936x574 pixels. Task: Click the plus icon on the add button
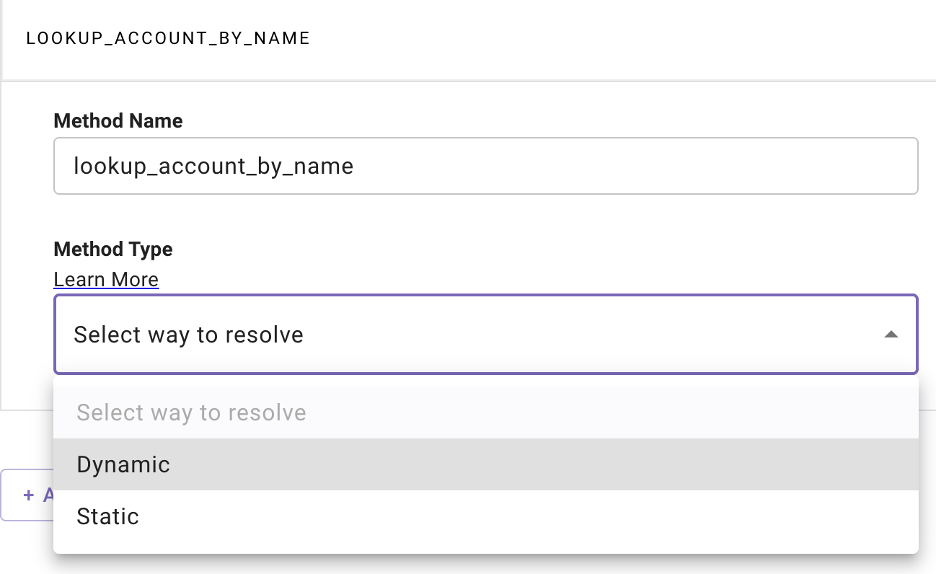28,495
